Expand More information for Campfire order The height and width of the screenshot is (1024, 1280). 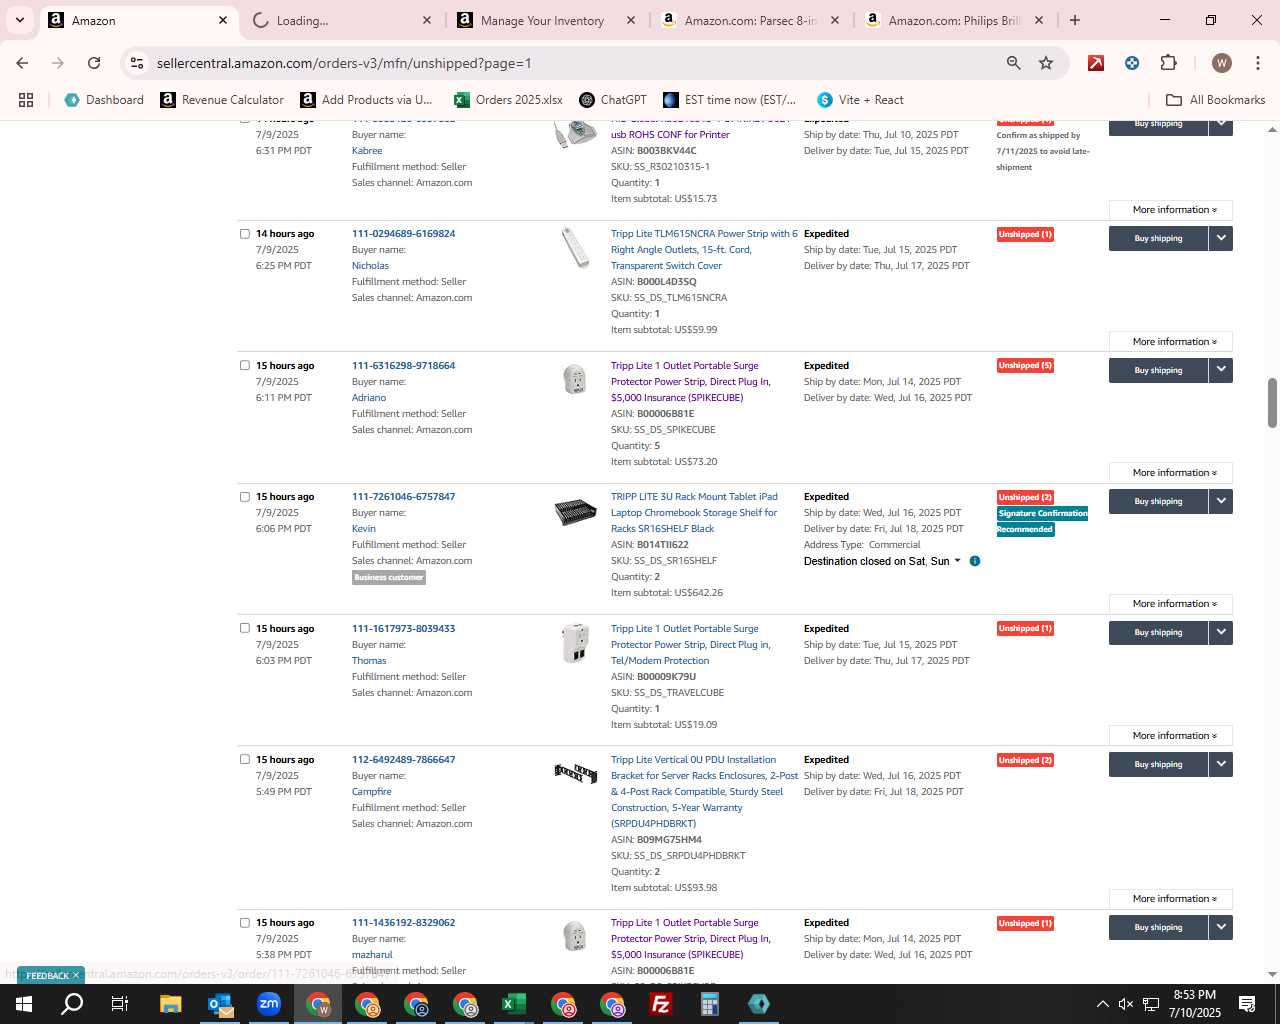[x=1171, y=899]
